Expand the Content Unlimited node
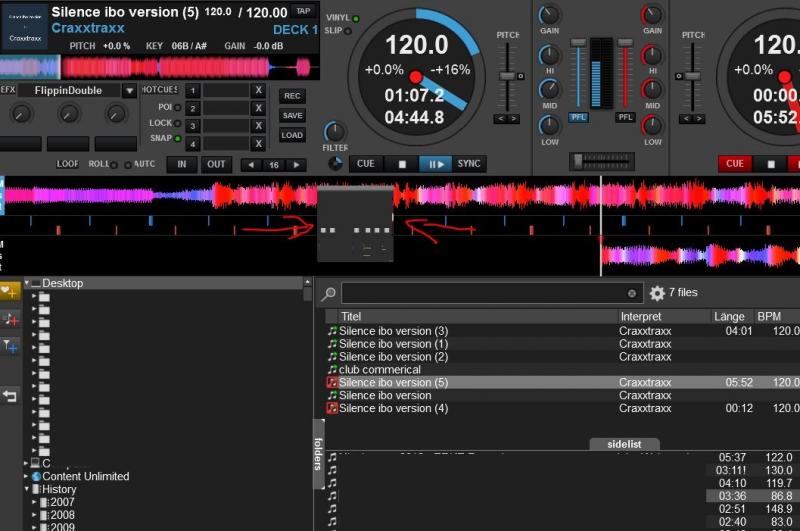 26,476
